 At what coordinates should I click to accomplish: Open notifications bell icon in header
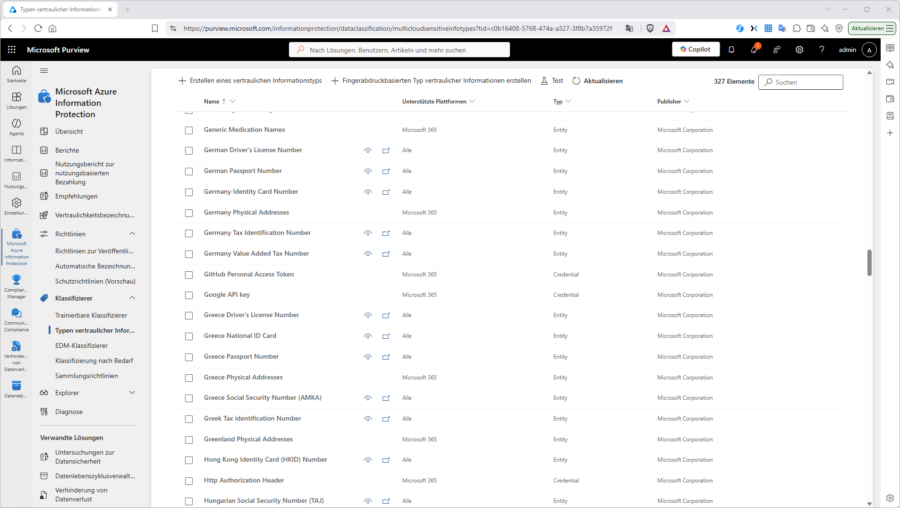point(731,50)
